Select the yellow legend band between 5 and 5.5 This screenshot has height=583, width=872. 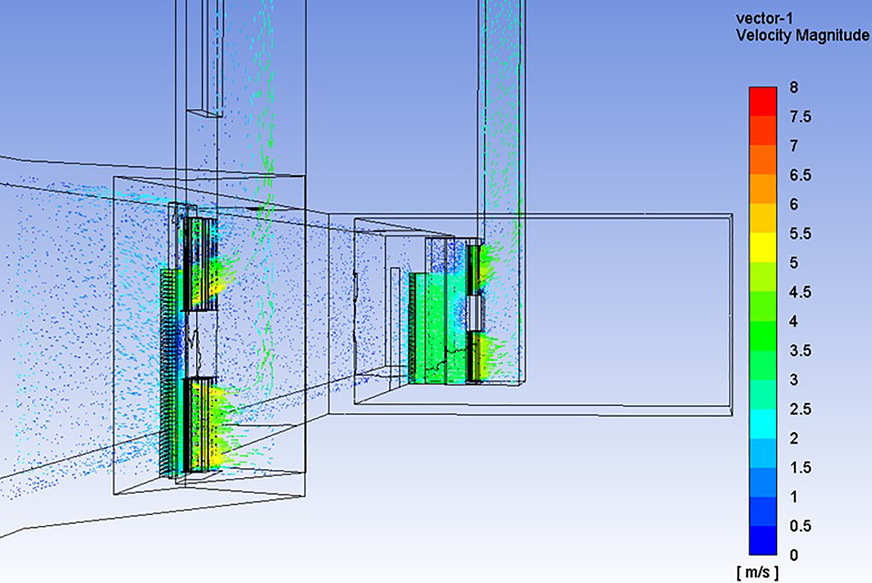pos(763,248)
